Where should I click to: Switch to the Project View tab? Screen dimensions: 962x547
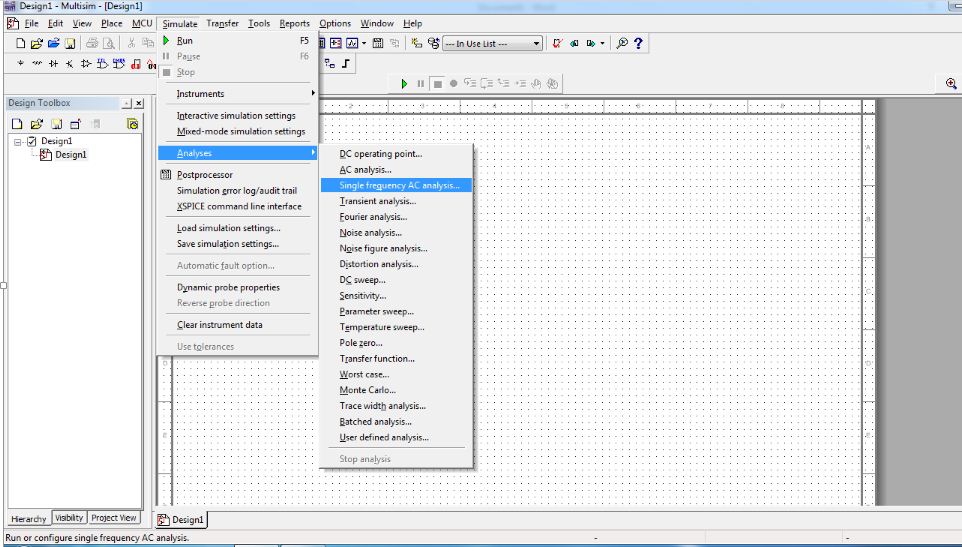[x=114, y=518]
